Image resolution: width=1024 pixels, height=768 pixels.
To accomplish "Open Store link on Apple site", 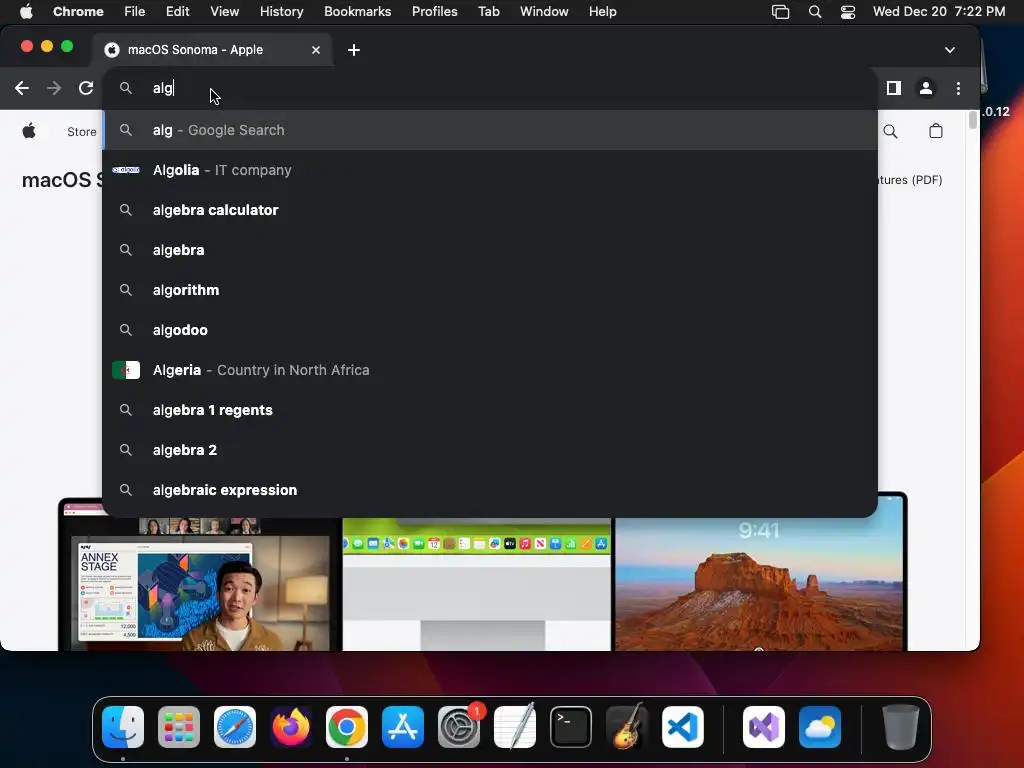I will coord(82,132).
